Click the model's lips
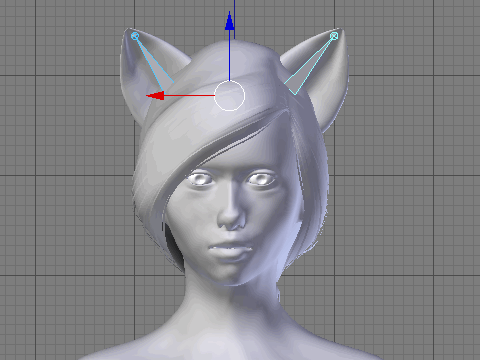 [x=231, y=249]
